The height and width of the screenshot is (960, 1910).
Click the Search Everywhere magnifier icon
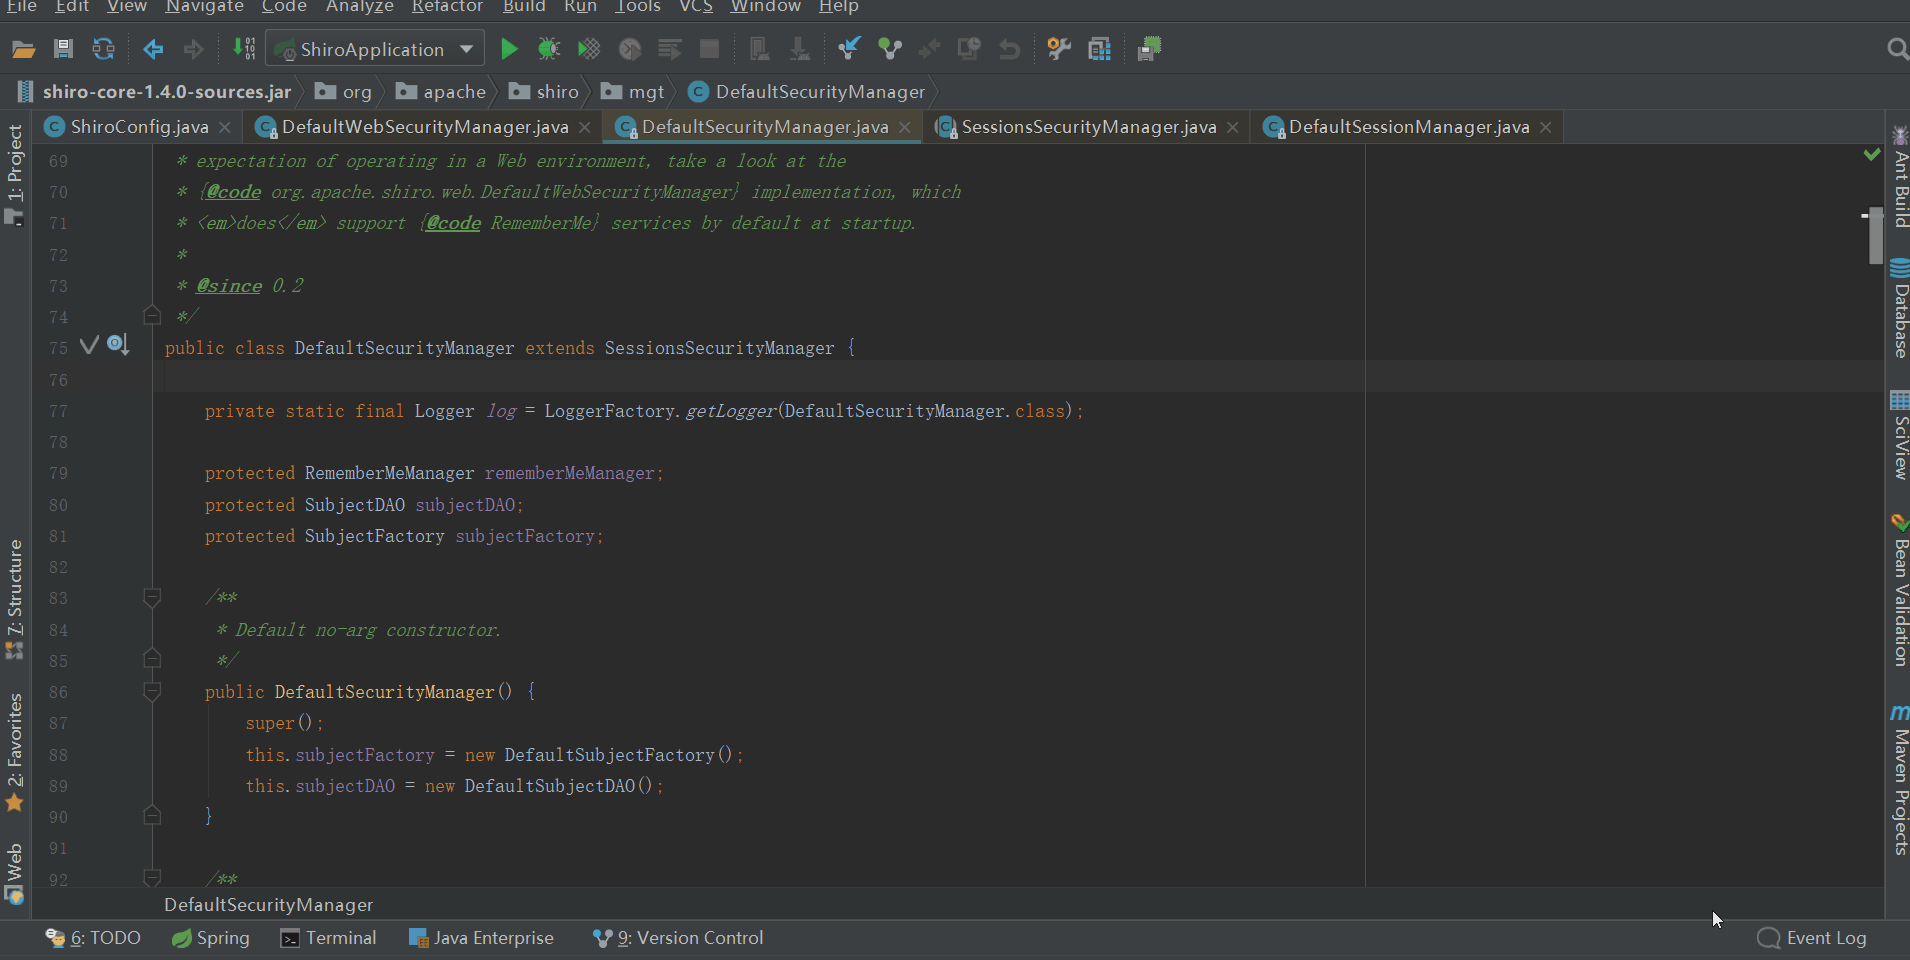click(1896, 49)
